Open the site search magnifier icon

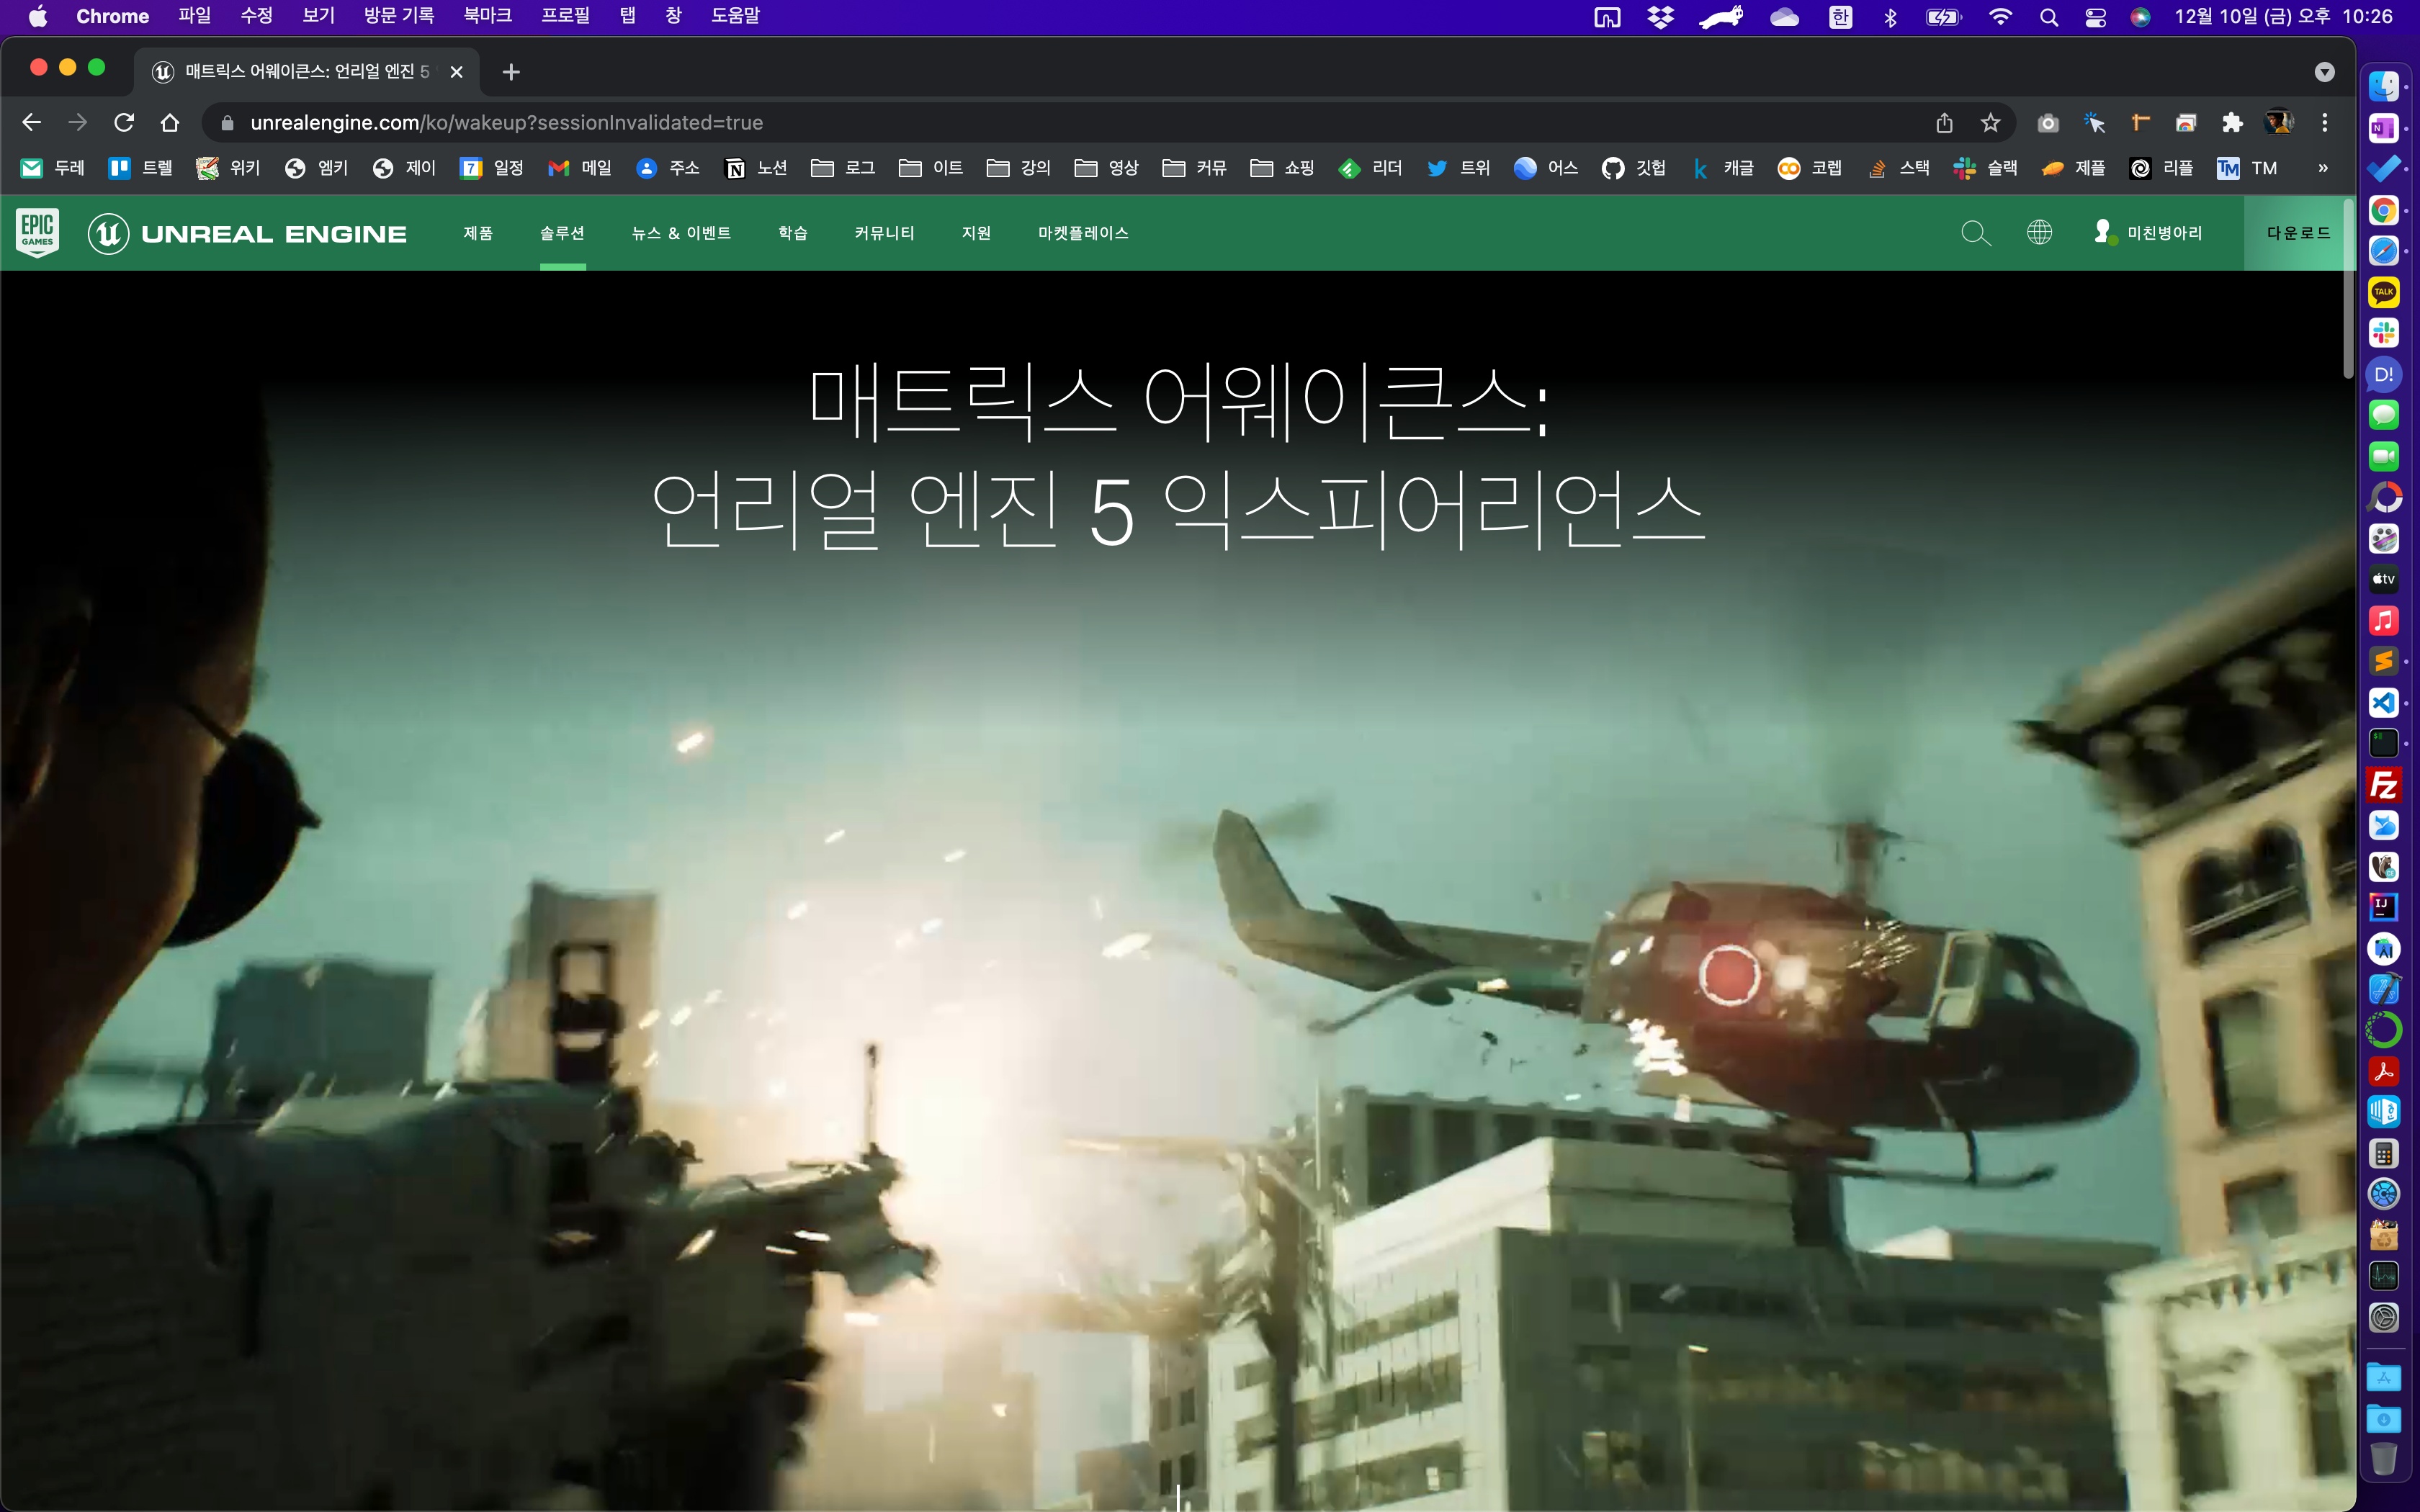[x=1974, y=233]
